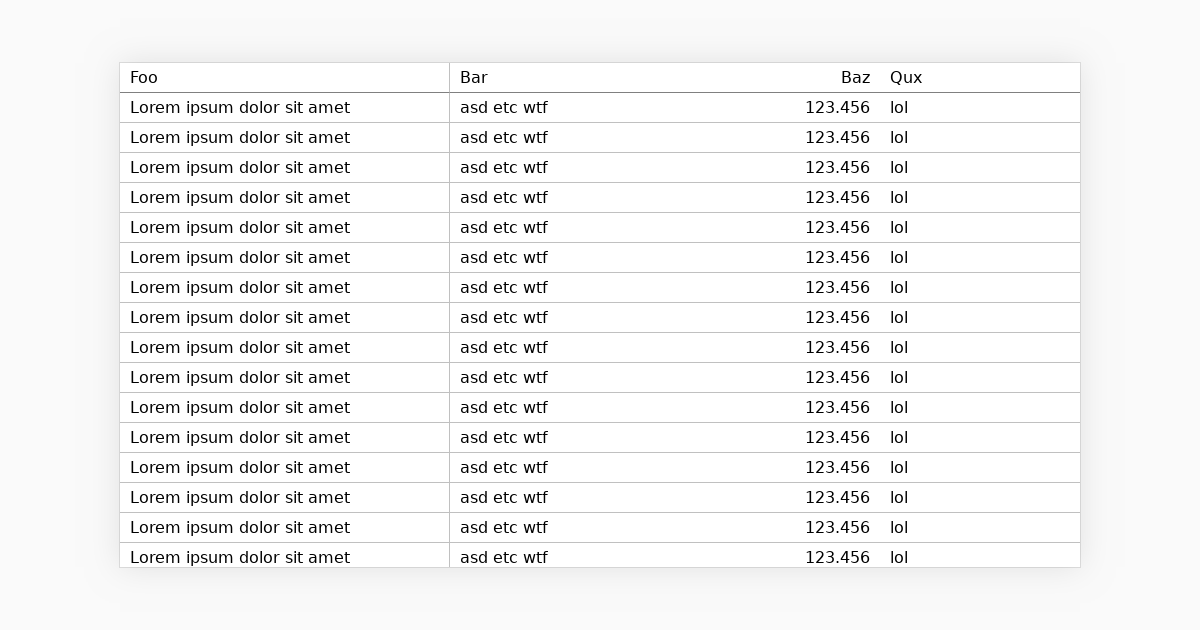The width and height of the screenshot is (1200, 630).
Task: Select the last table row
Action: click(600, 557)
